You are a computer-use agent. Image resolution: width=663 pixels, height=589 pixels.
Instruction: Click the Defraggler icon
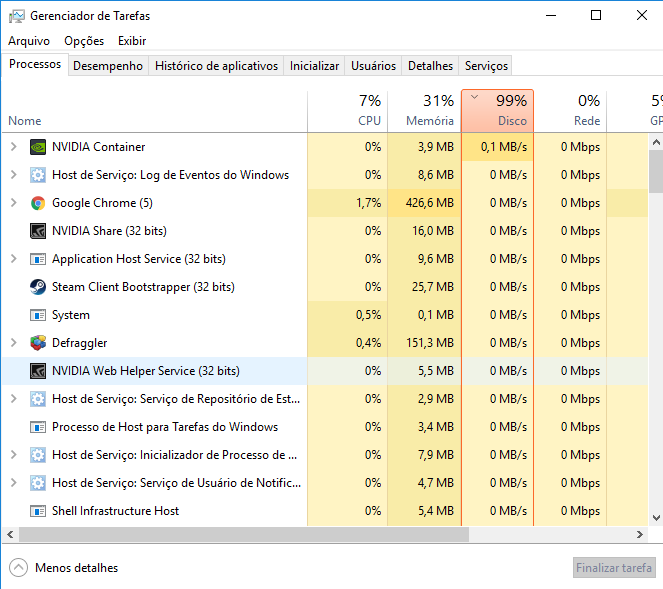pos(38,343)
